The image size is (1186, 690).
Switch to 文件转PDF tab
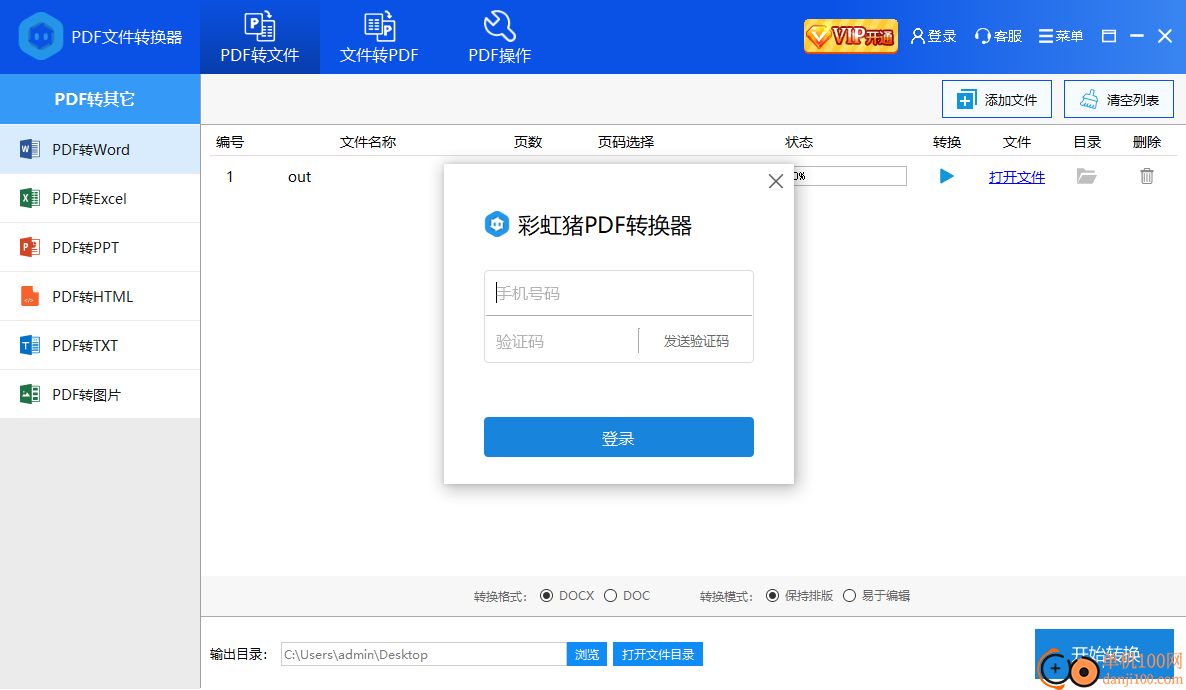coord(379,37)
